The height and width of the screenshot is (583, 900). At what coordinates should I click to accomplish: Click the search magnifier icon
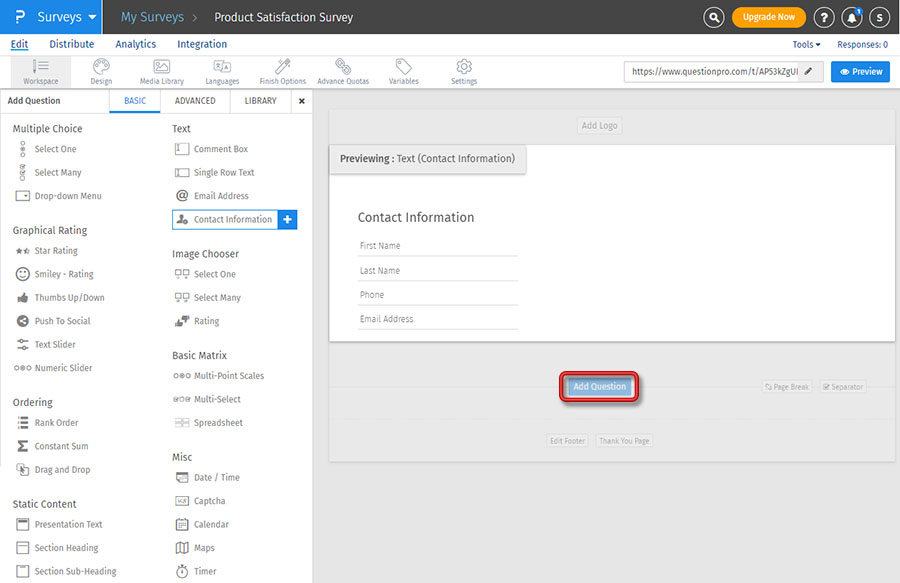[x=713, y=17]
